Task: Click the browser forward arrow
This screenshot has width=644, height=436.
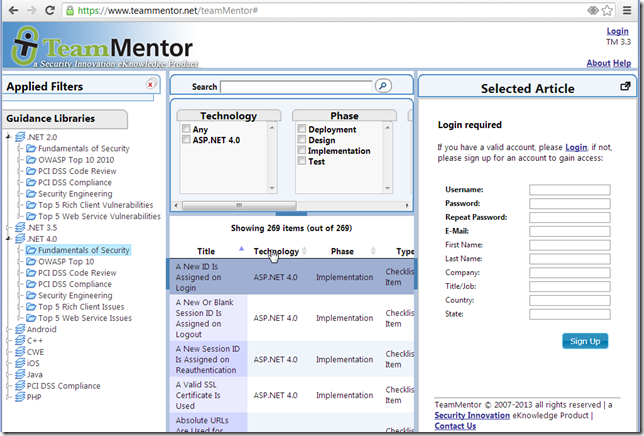Action: pyautogui.click(x=31, y=10)
